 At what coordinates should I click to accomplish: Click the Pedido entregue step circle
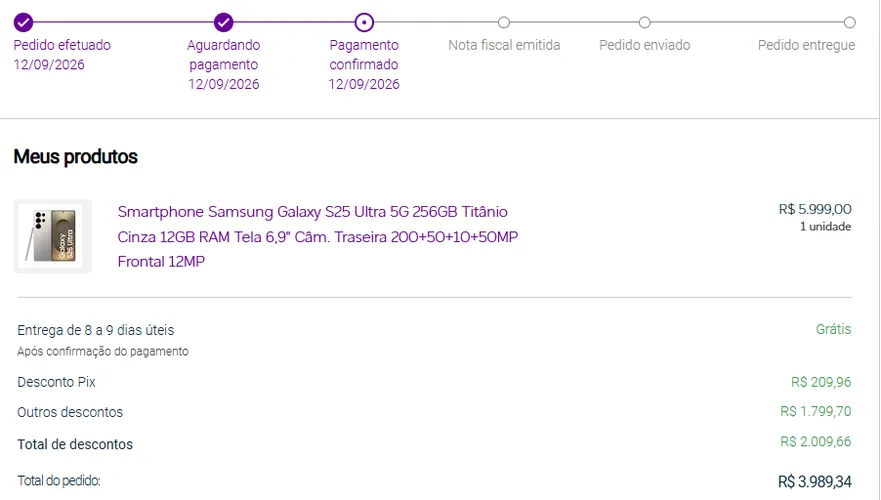pyautogui.click(x=850, y=22)
